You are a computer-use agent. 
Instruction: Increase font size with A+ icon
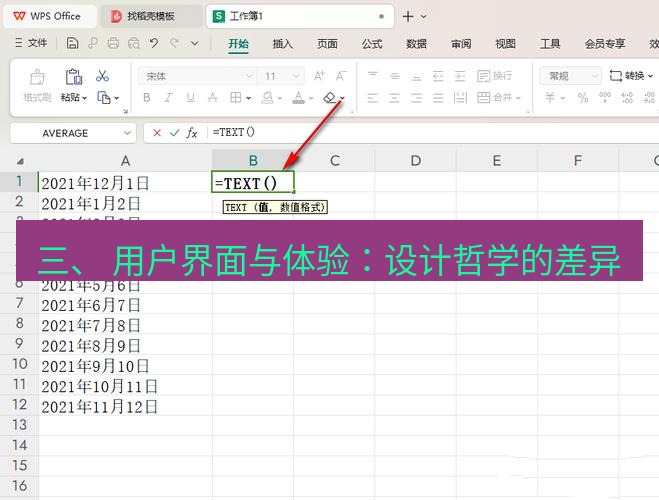click(319, 76)
